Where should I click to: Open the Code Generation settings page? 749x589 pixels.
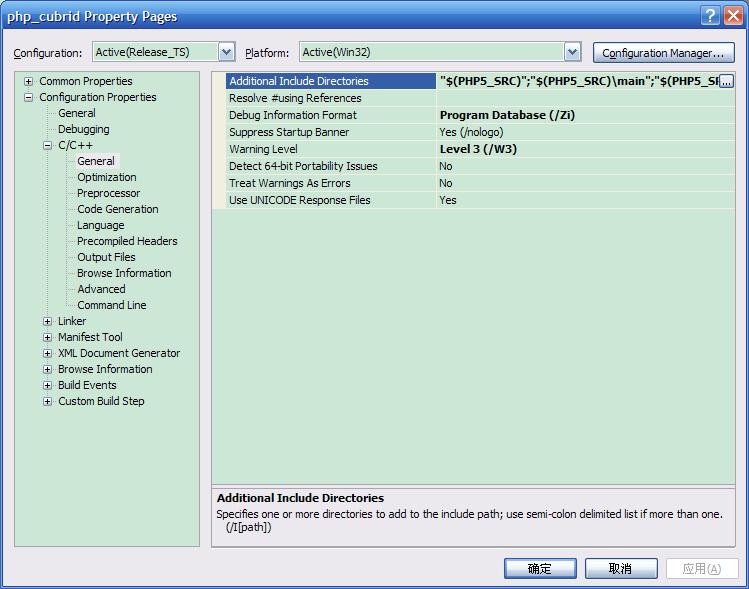[x=118, y=209]
